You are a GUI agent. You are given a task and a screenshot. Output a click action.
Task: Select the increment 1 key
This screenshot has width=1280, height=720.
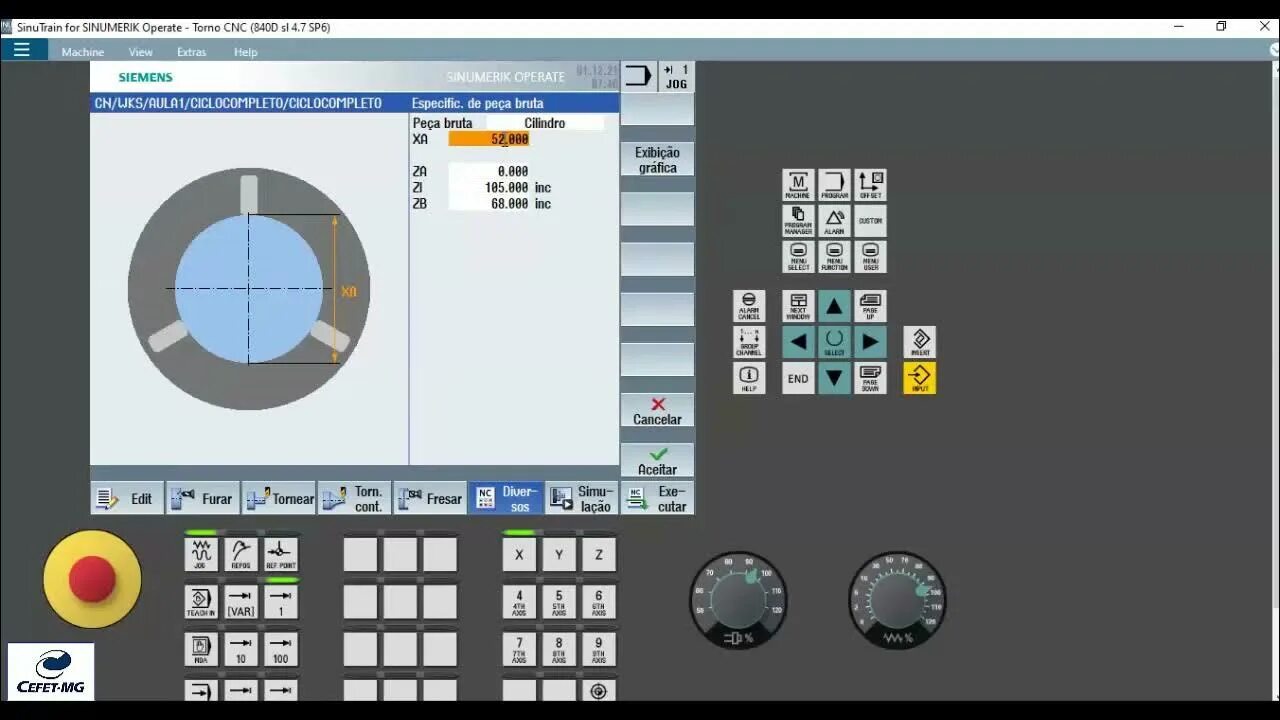pyautogui.click(x=281, y=602)
